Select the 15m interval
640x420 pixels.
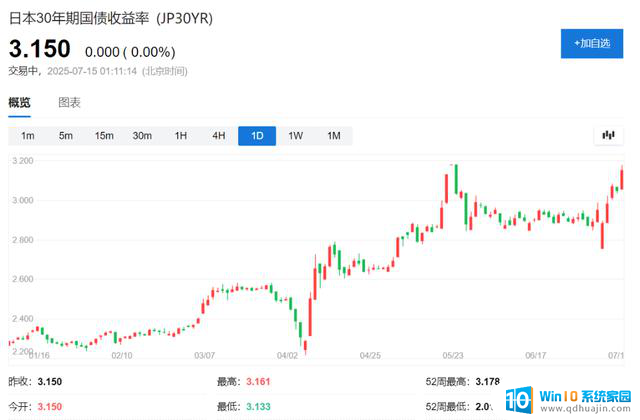(104, 136)
